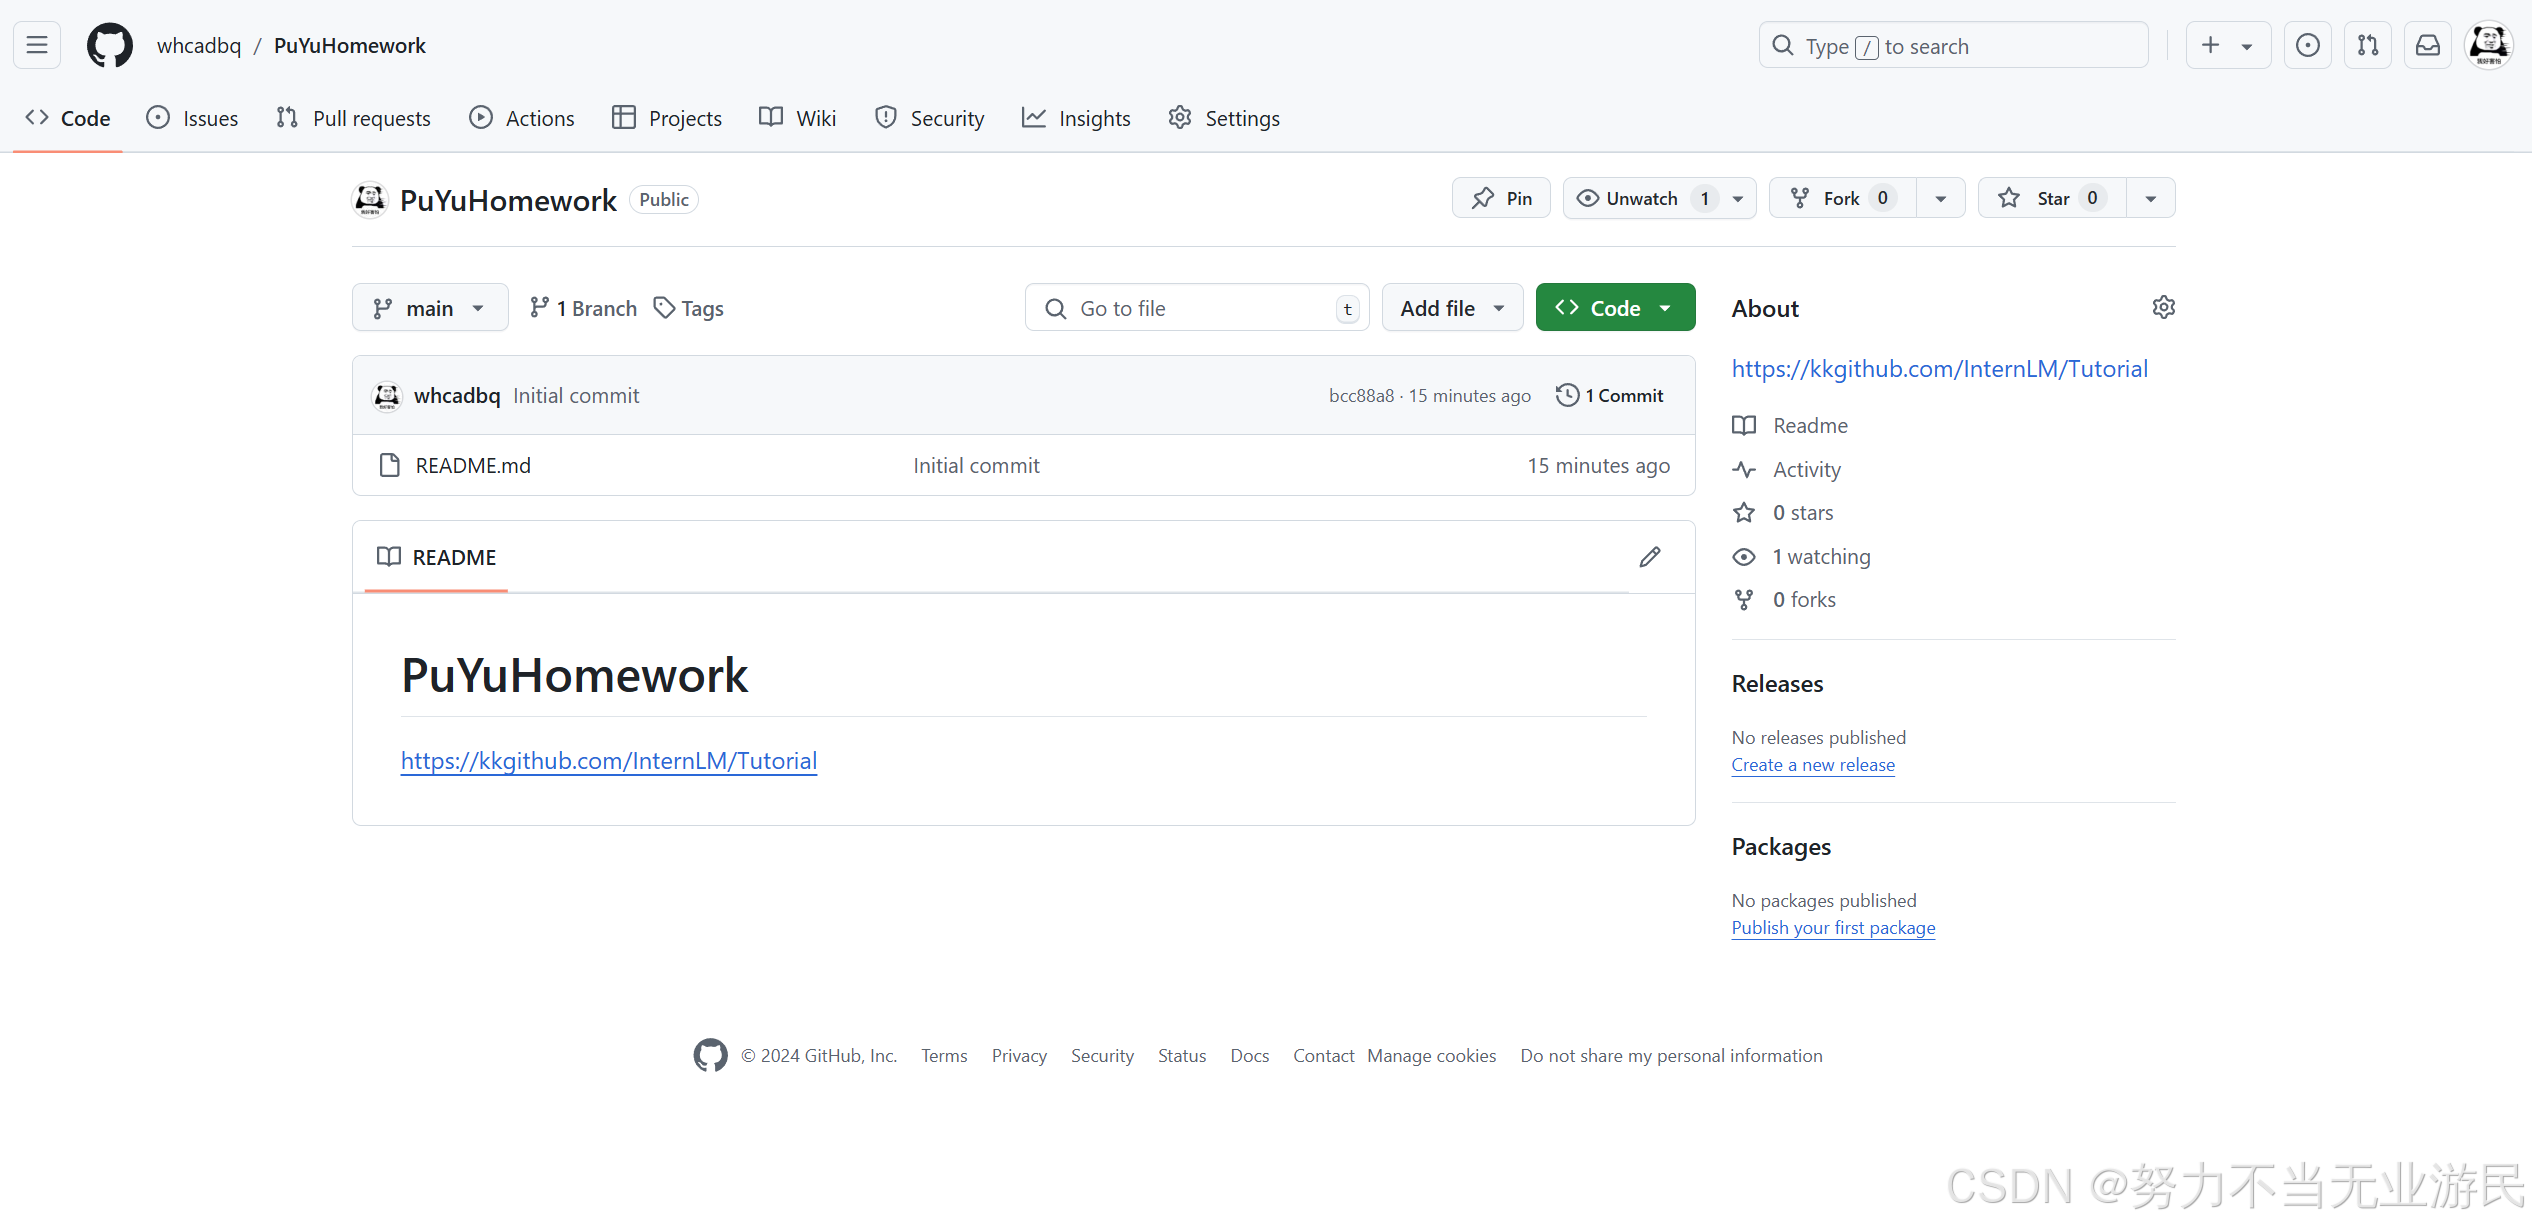Click the Go to file search field
Image resolution: width=2532 pixels, height=1227 pixels.
coord(1197,308)
